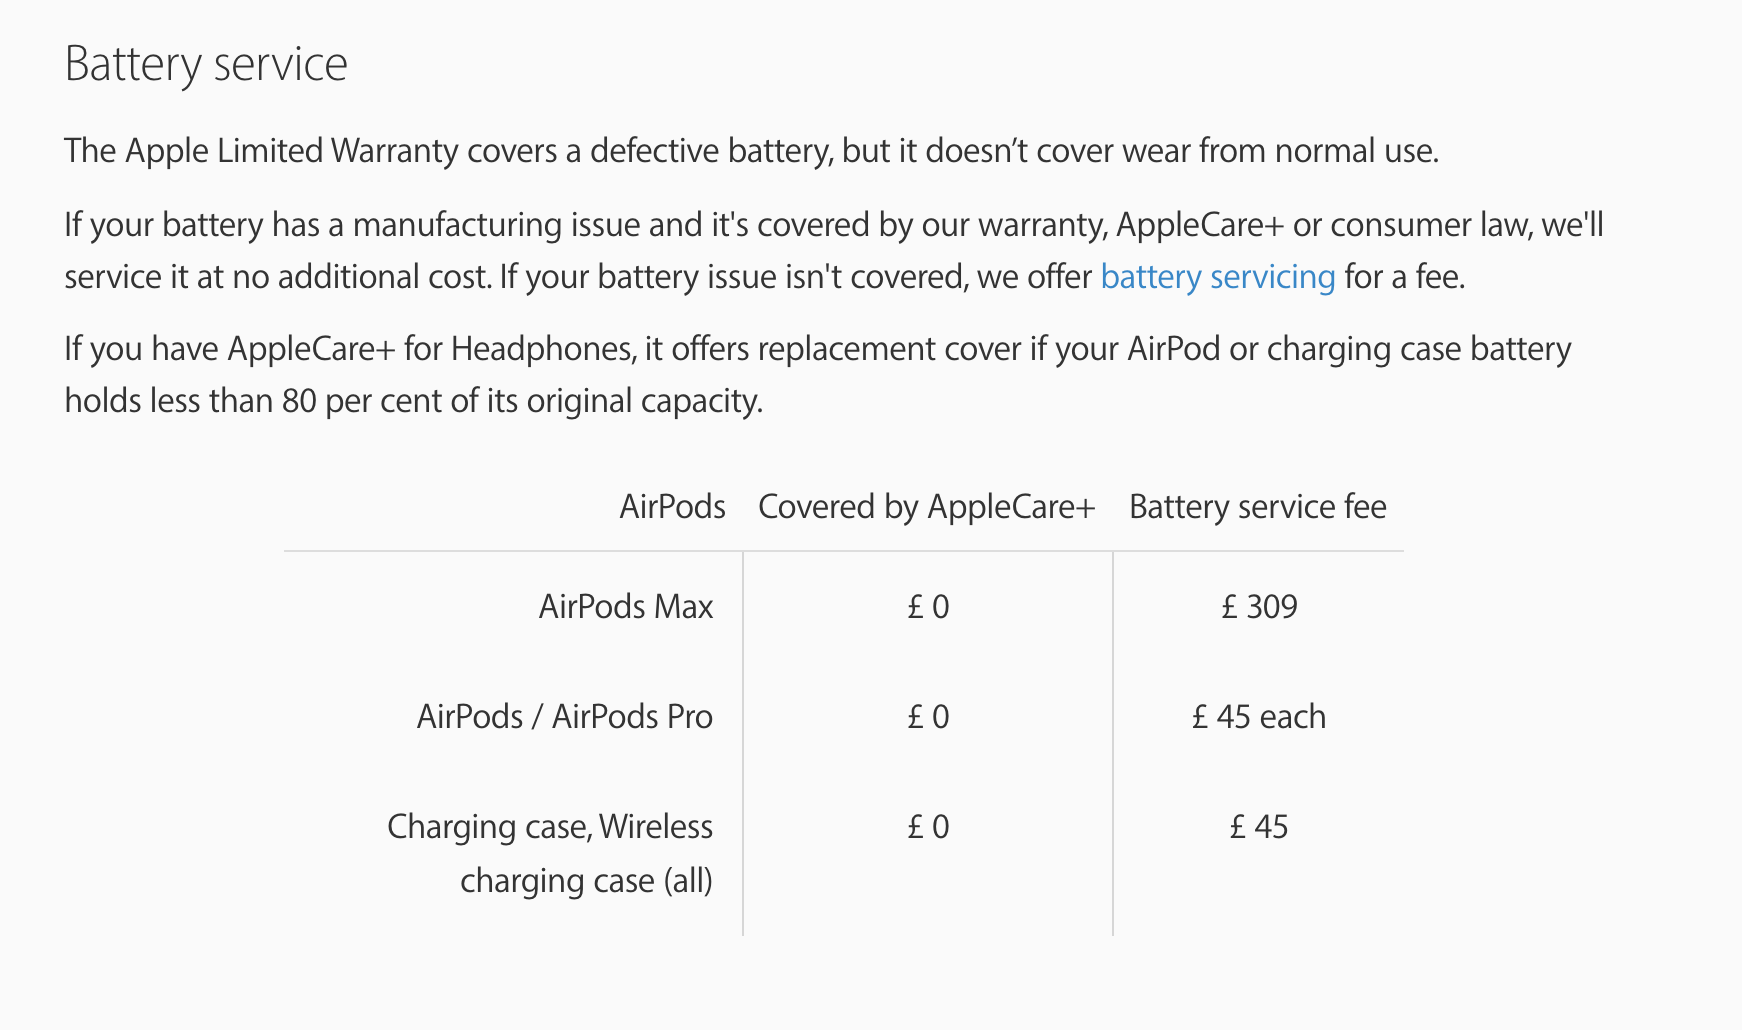Click 'for a fee' text after link
Screen dimensions: 1742x1030
(1404, 277)
